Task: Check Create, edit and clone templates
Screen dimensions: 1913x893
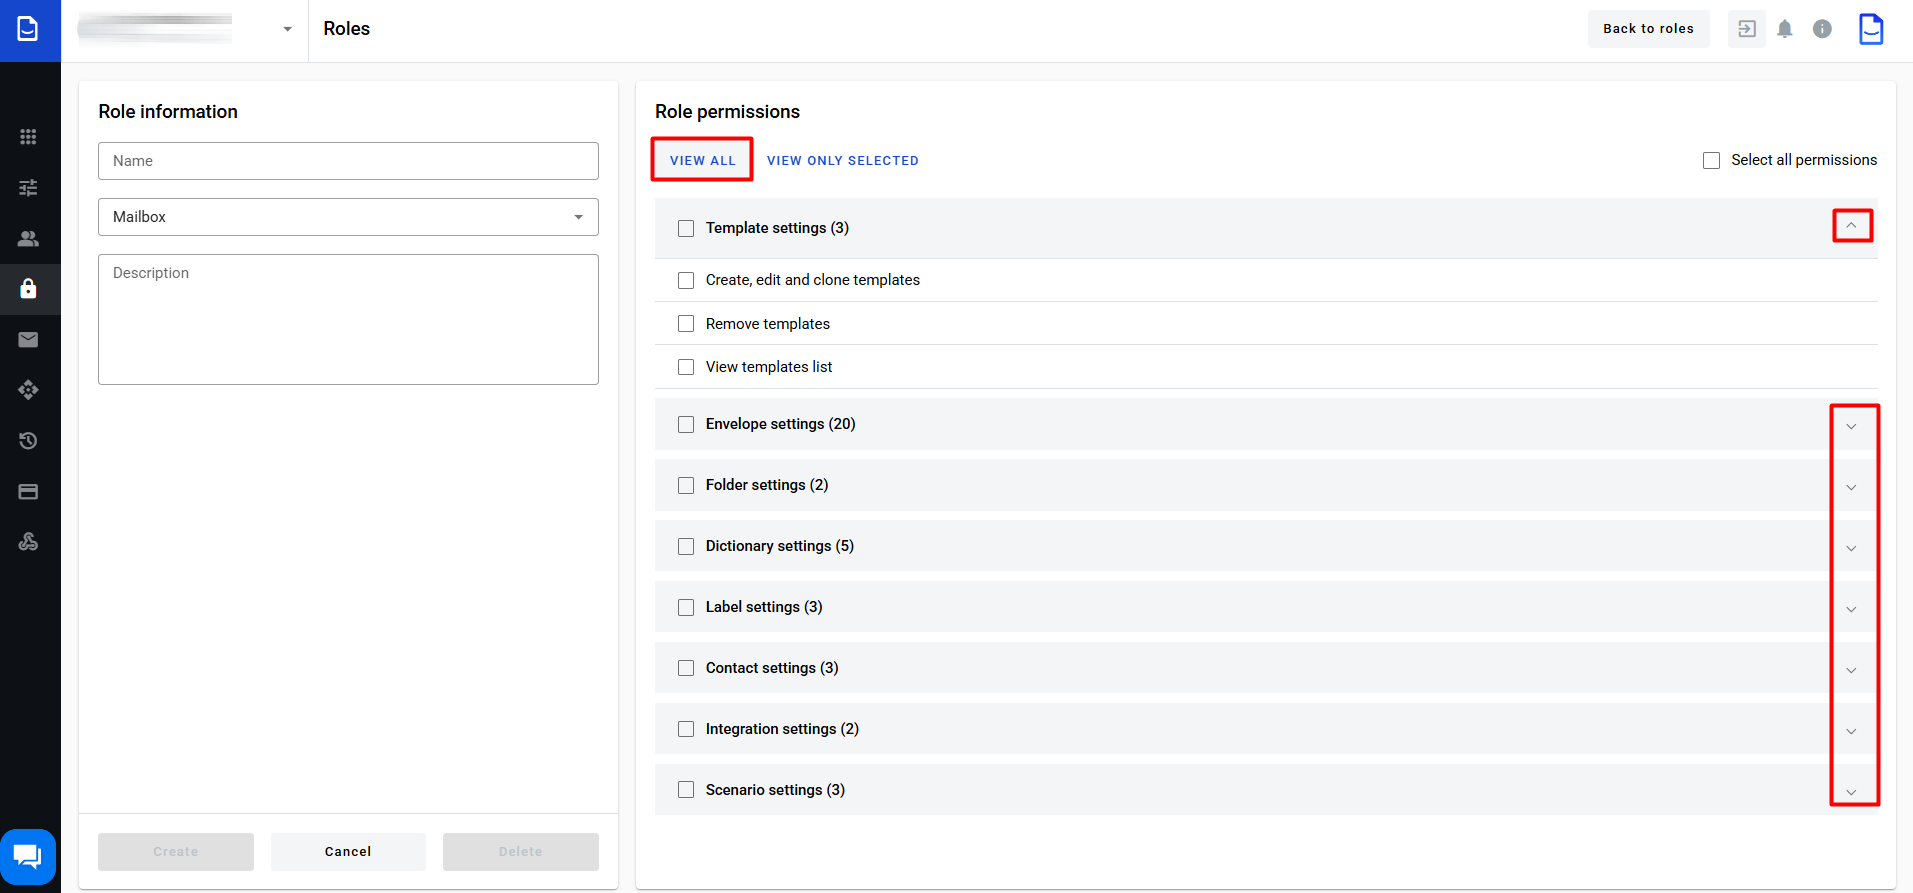Action: pyautogui.click(x=686, y=281)
